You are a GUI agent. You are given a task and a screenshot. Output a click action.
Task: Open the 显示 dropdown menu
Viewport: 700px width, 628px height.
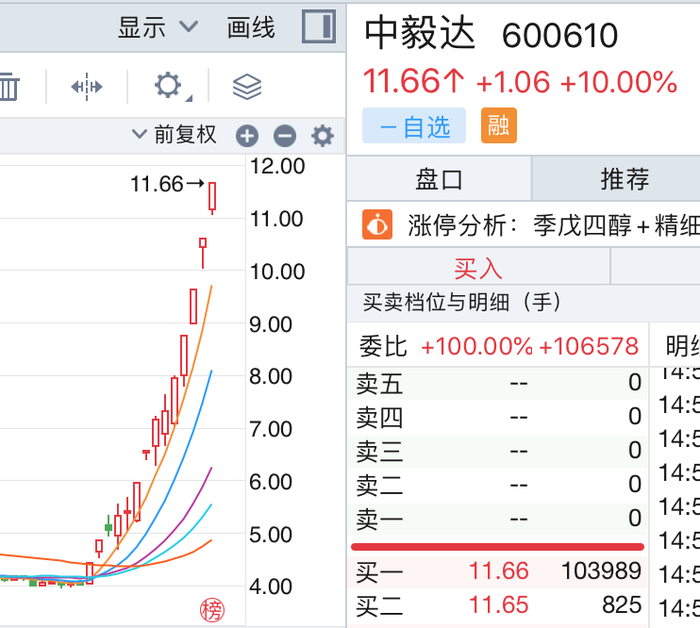tap(158, 28)
